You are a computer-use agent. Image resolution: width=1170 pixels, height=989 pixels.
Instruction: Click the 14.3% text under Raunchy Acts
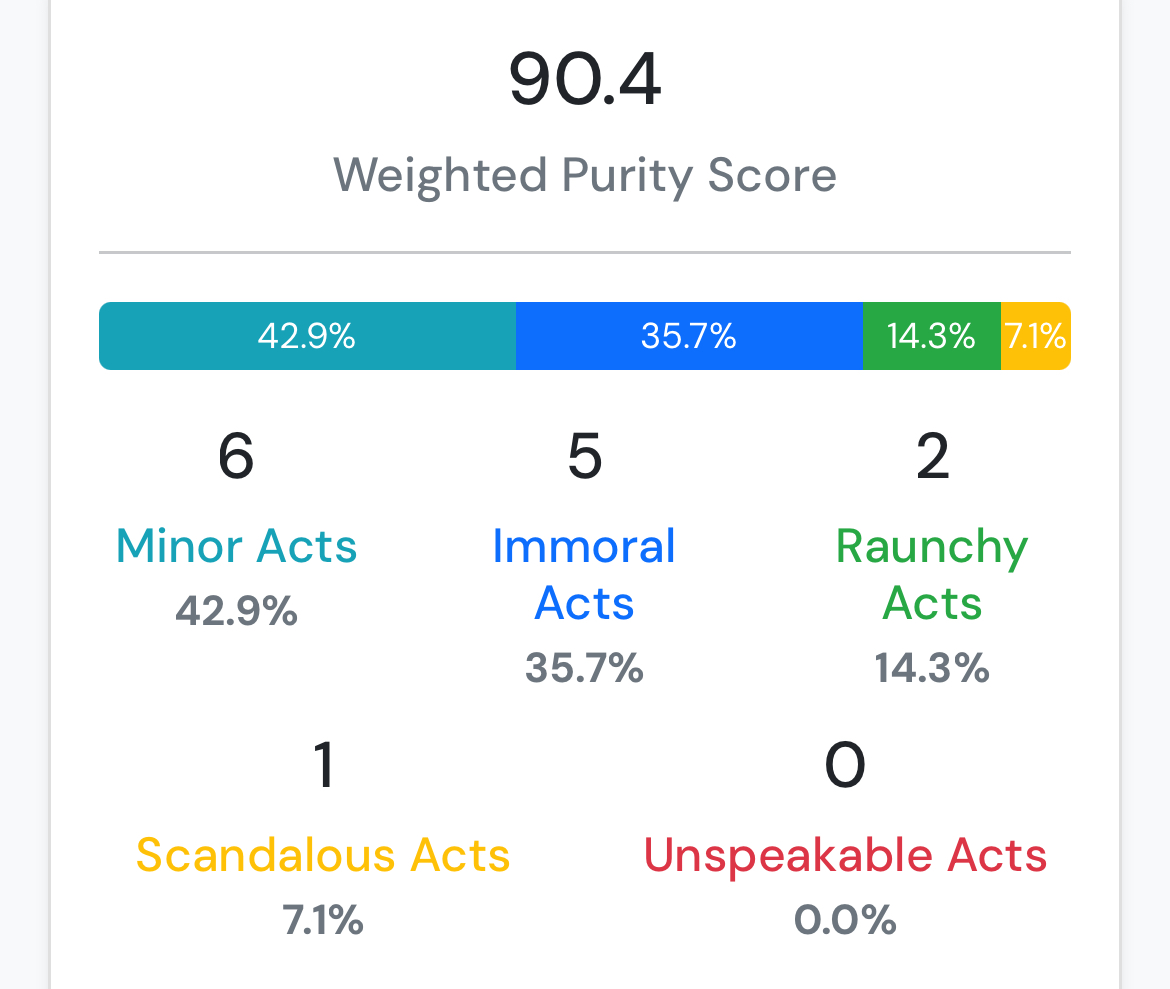click(x=932, y=668)
